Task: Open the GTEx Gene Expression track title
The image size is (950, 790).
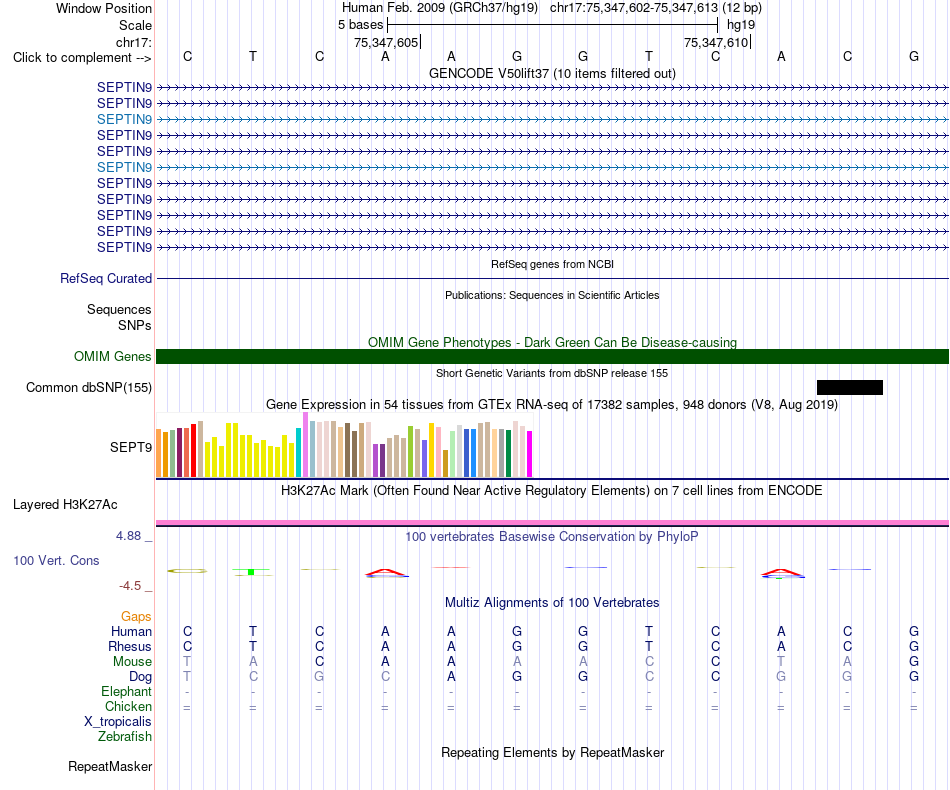Action: coord(552,405)
